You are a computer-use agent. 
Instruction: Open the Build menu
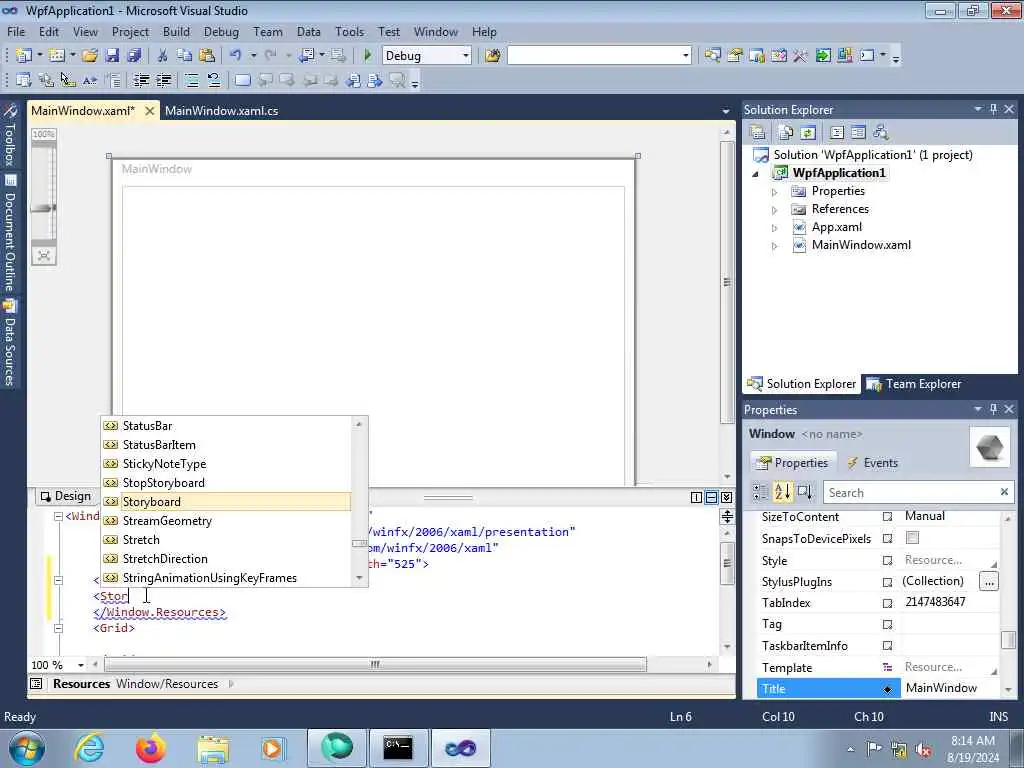(176, 31)
